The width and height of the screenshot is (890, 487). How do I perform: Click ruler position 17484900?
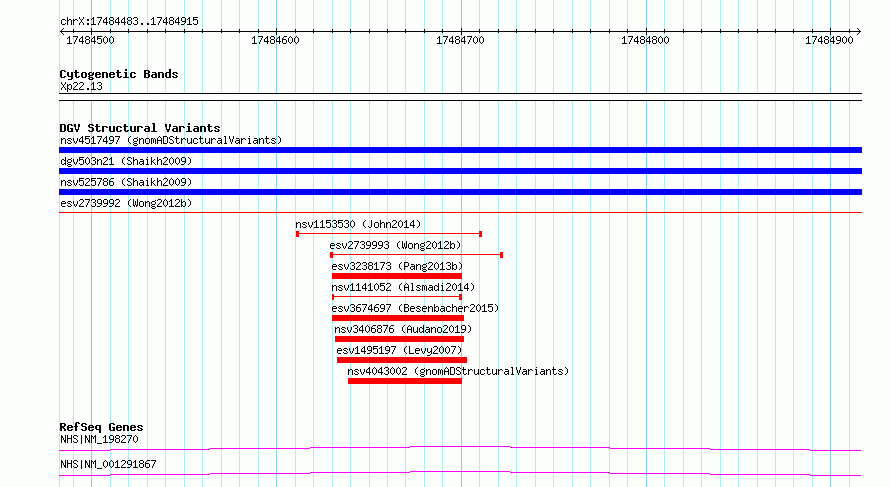(829, 40)
